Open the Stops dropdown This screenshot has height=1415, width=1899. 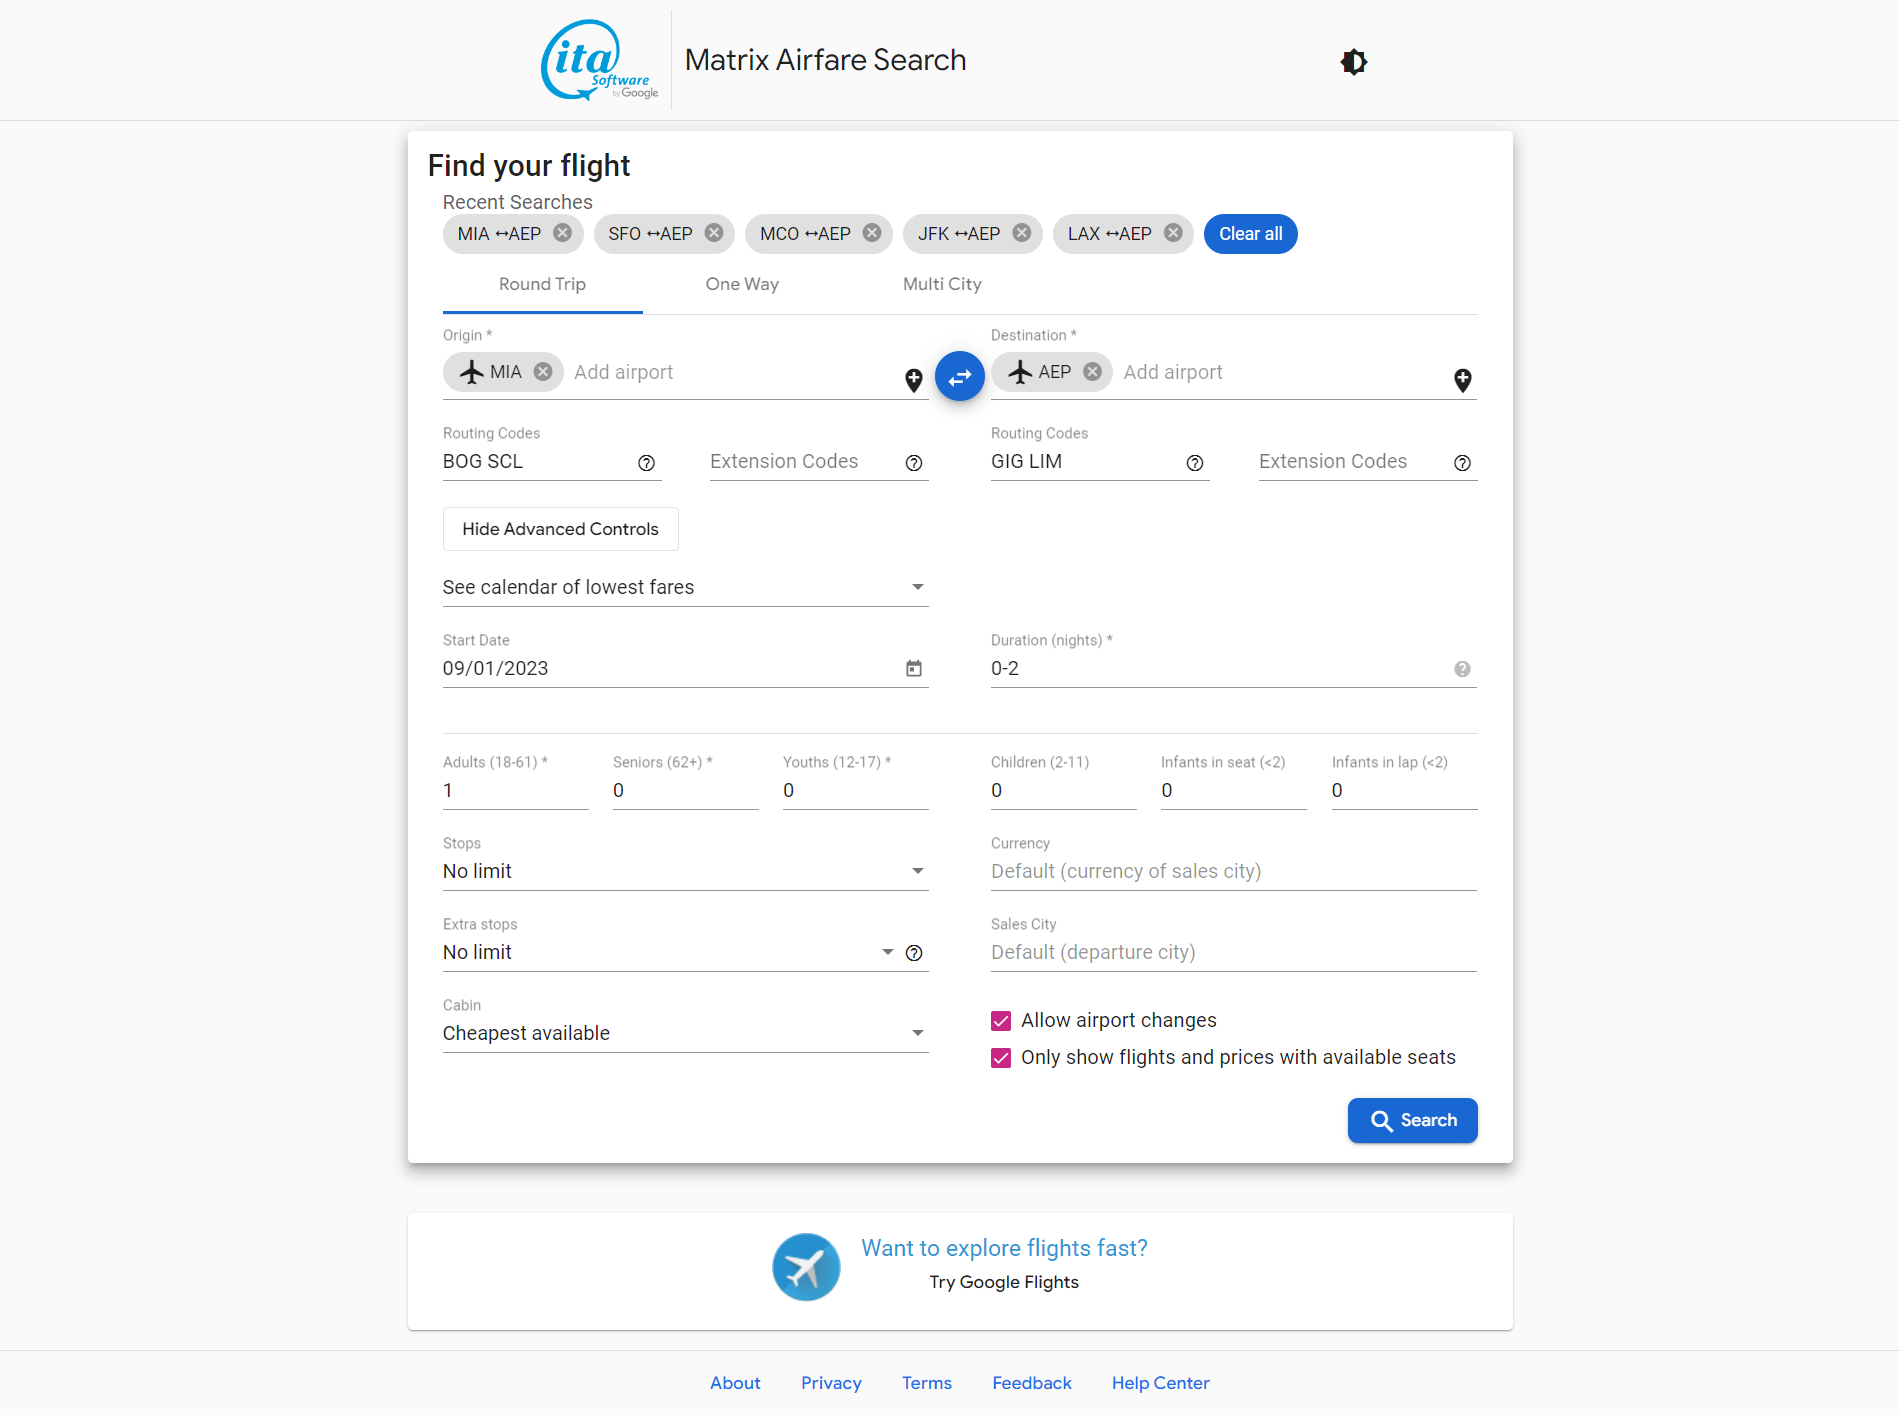[685, 871]
